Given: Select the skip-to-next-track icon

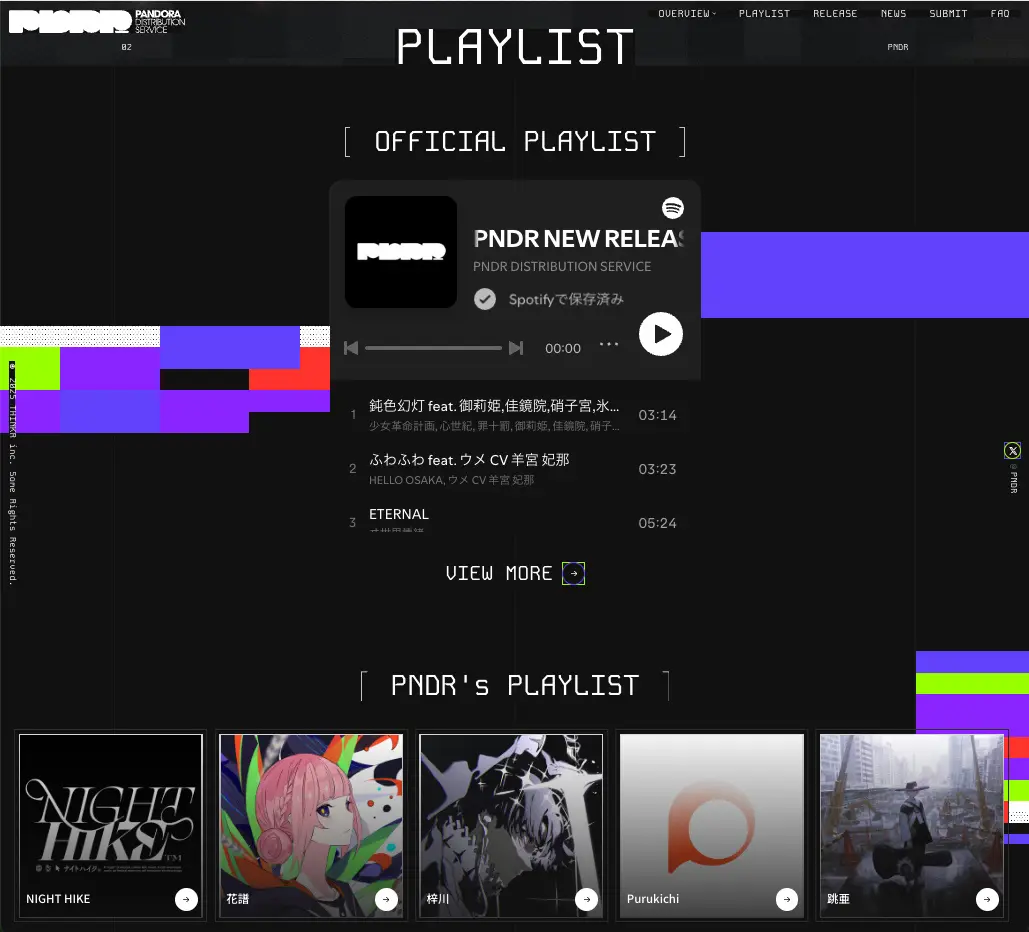Looking at the screenshot, I should 516,348.
